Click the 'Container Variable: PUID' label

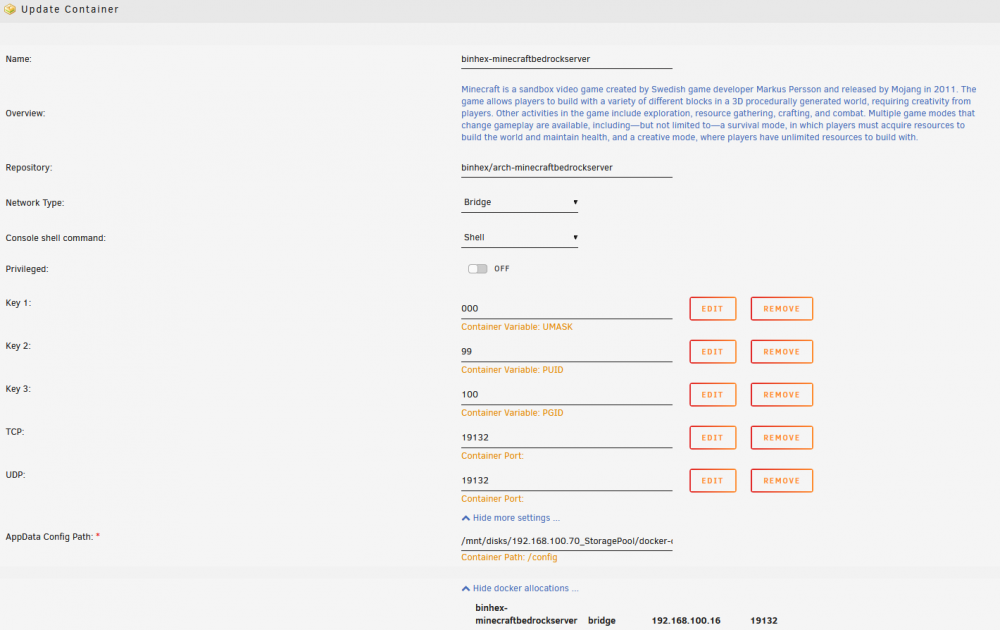point(512,370)
